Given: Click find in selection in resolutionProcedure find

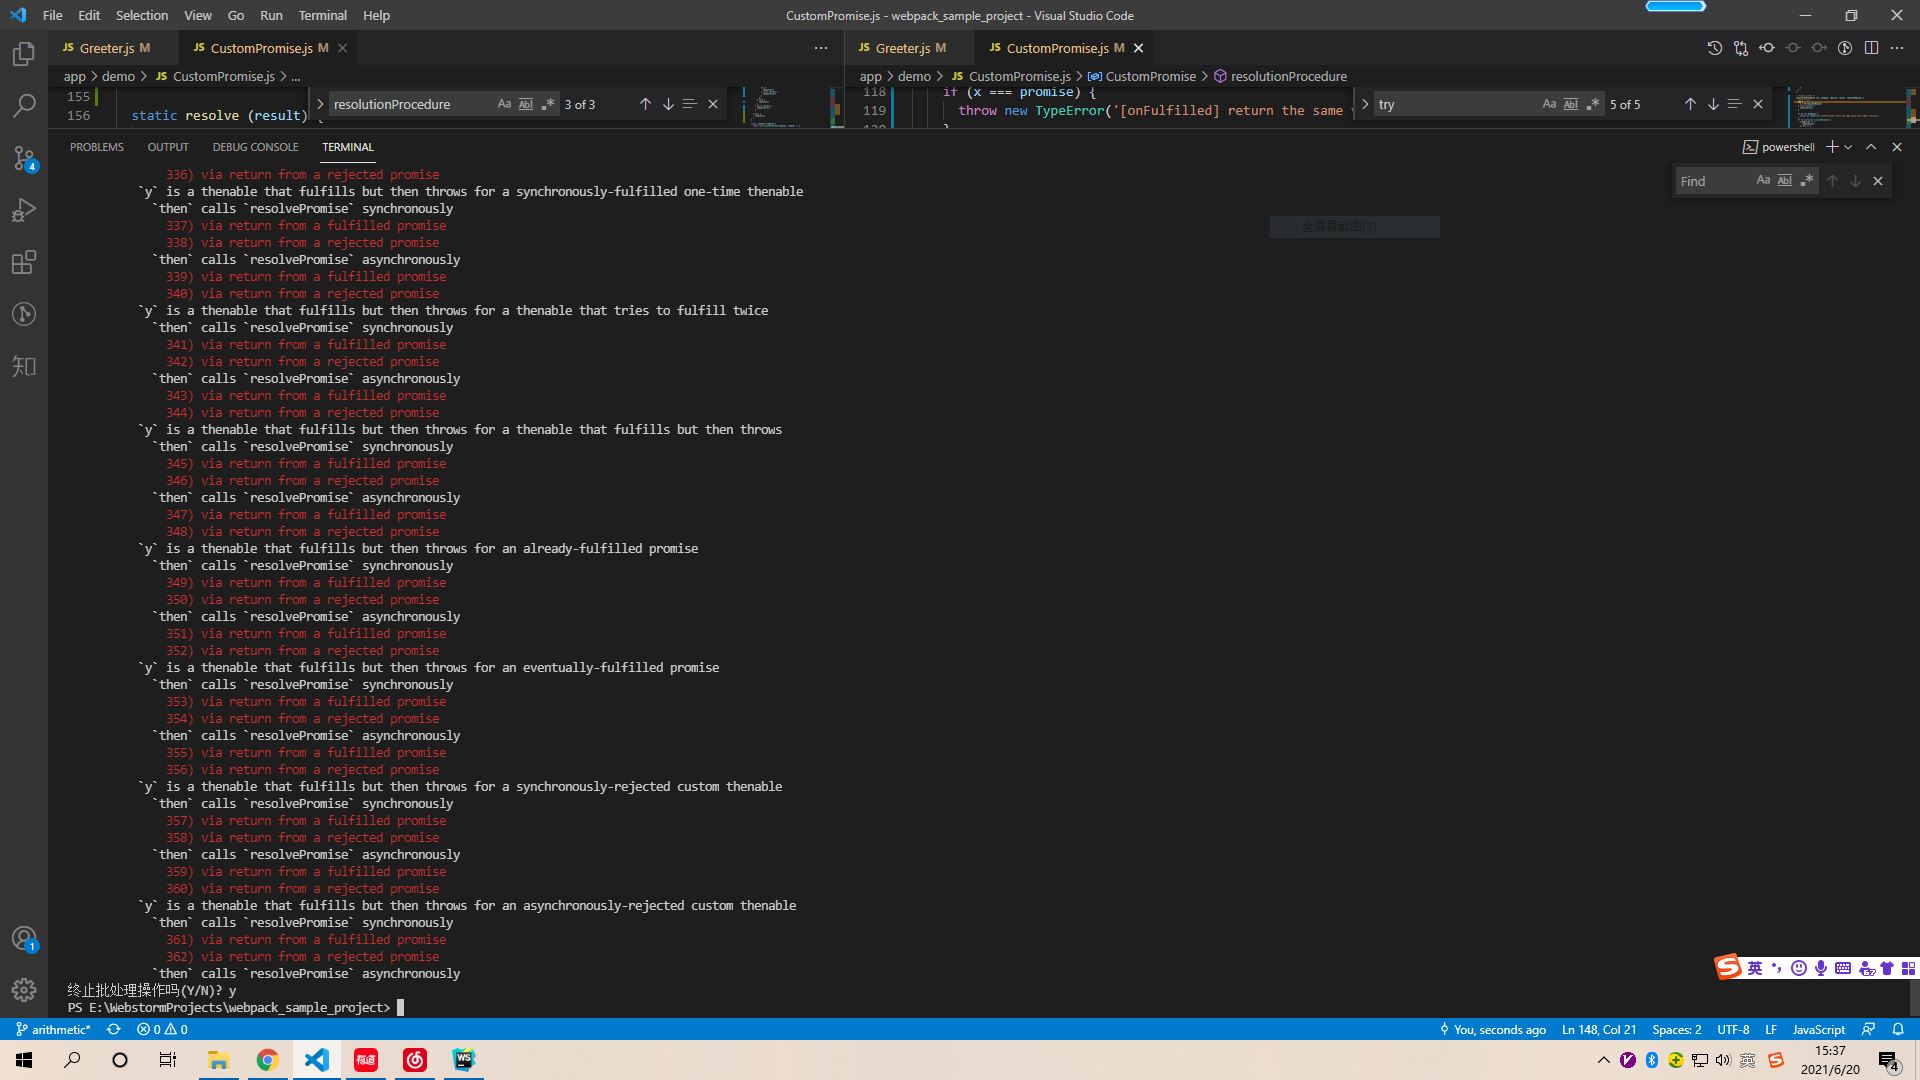Looking at the screenshot, I should (690, 104).
